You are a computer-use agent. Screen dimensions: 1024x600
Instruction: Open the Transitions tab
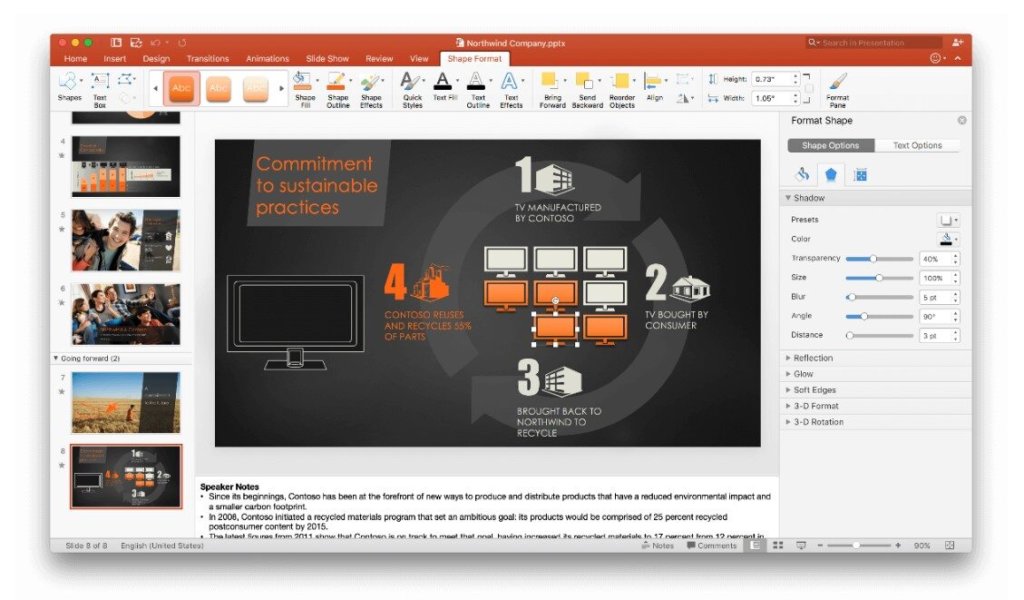point(207,58)
